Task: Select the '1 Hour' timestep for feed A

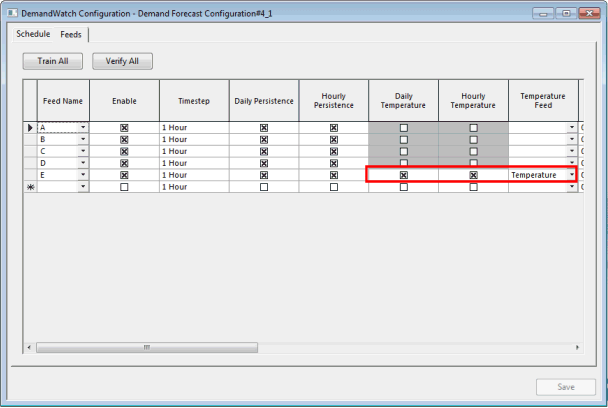Action: coord(194,128)
